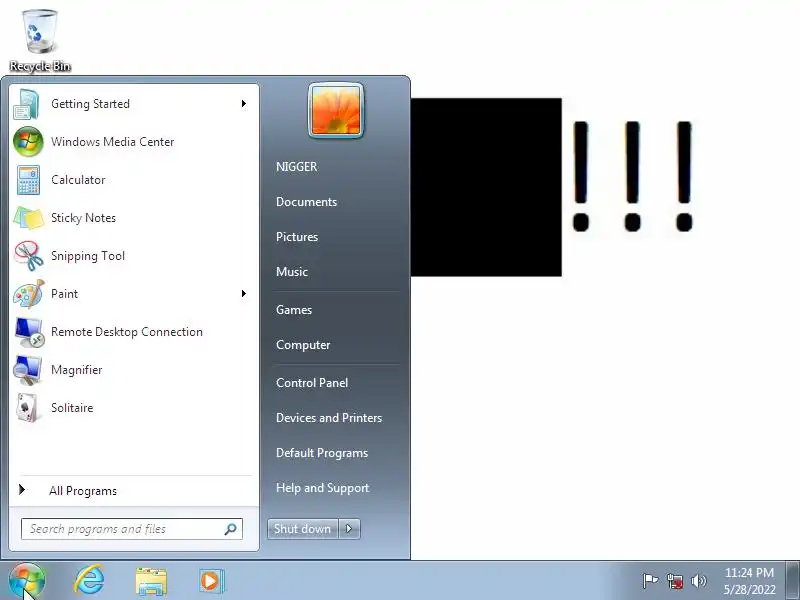The height and width of the screenshot is (600, 800).
Task: Click the Search programs and files box
Action: [x=132, y=529]
